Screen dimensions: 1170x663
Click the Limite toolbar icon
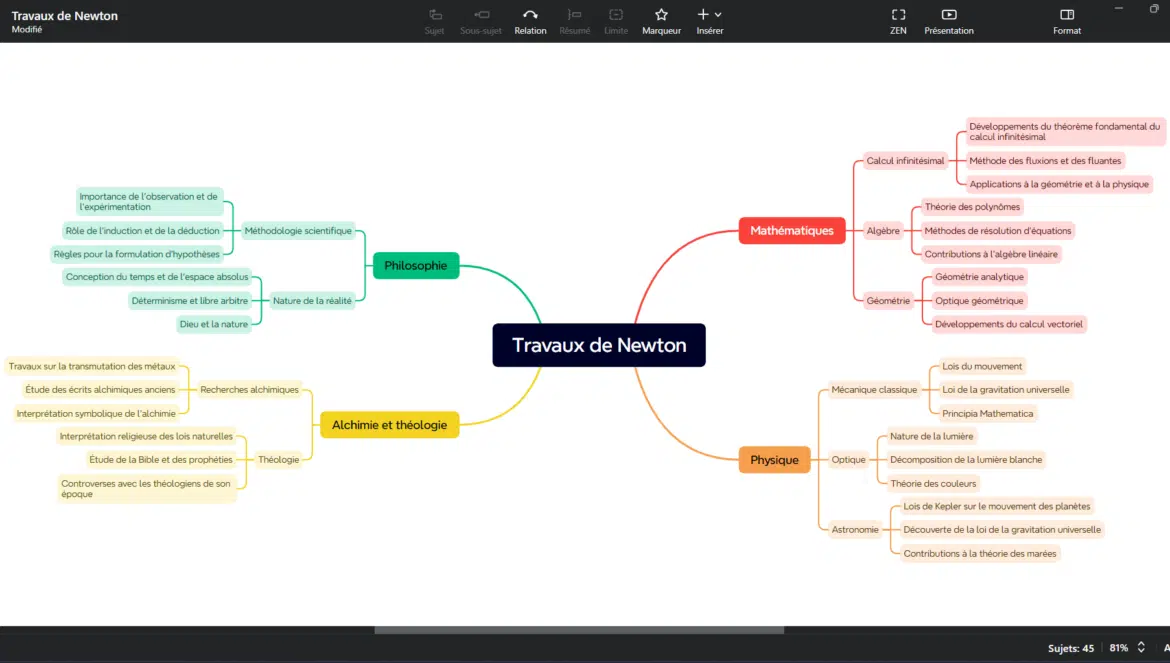pyautogui.click(x=616, y=15)
